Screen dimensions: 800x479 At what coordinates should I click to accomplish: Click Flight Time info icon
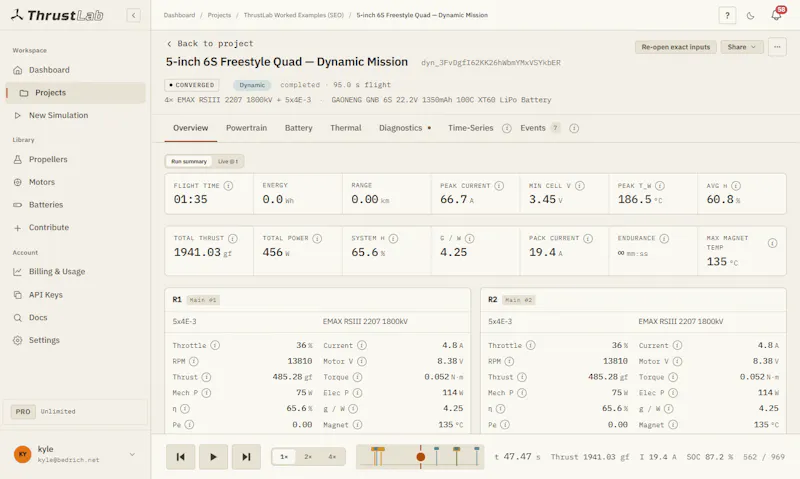pos(228,186)
